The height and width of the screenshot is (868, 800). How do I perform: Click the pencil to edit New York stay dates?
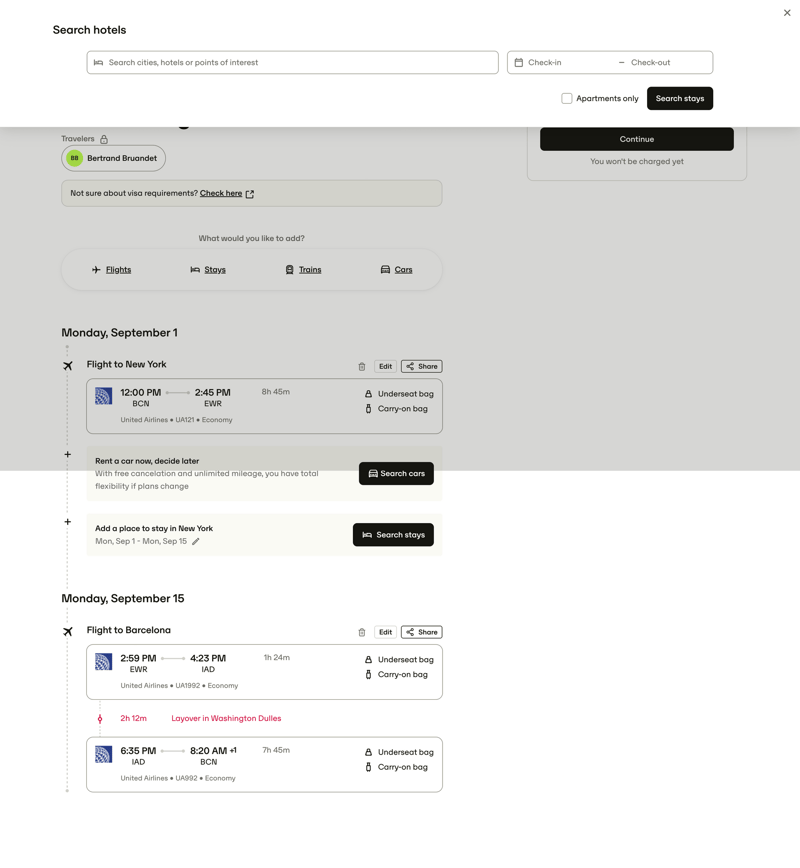click(x=196, y=540)
